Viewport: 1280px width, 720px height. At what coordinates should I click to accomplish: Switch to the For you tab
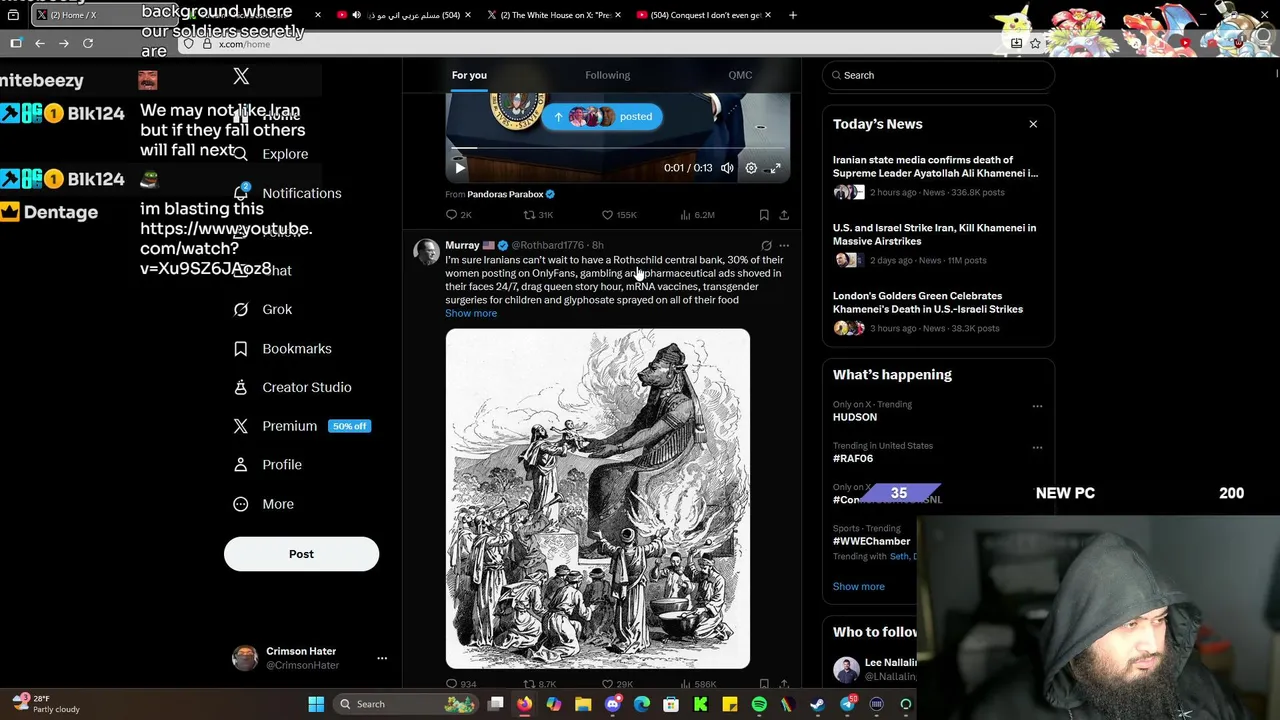469,75
